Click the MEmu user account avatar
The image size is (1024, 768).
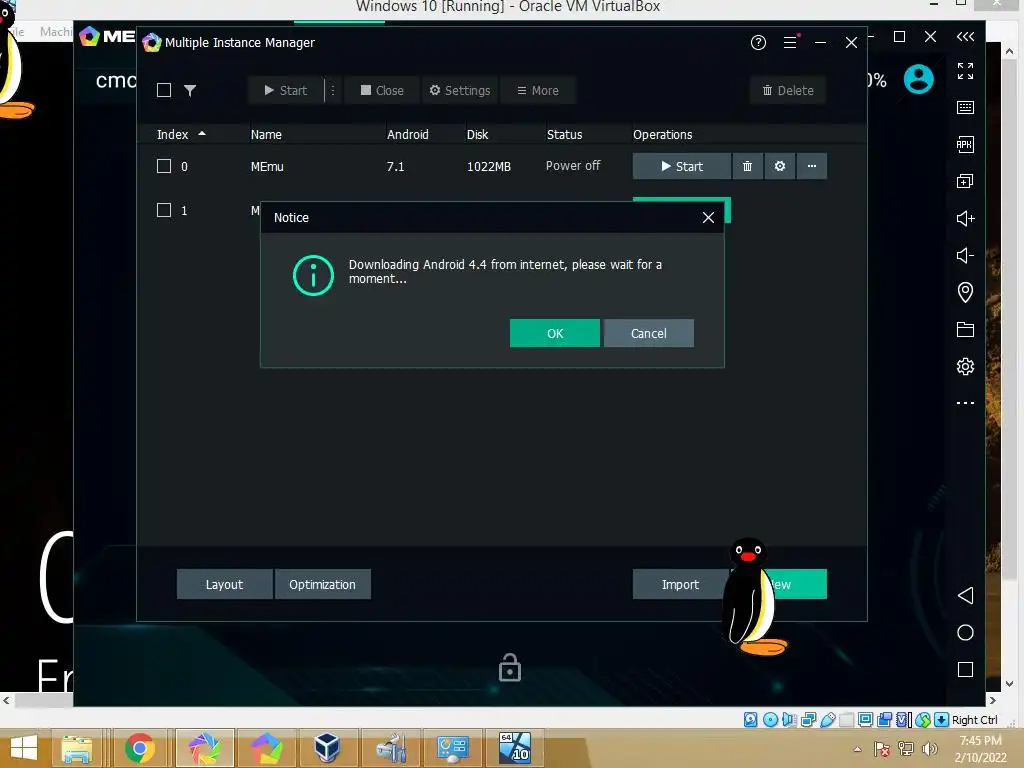pyautogui.click(x=918, y=79)
